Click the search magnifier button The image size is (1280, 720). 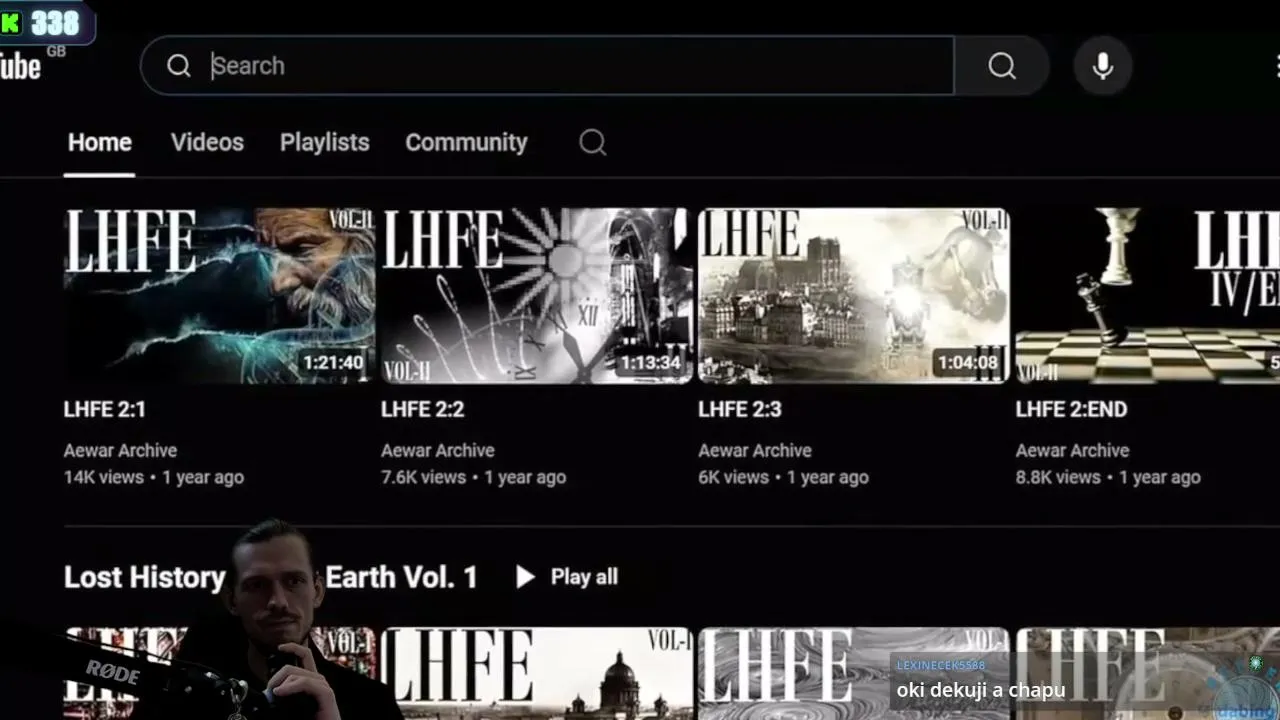(1002, 66)
